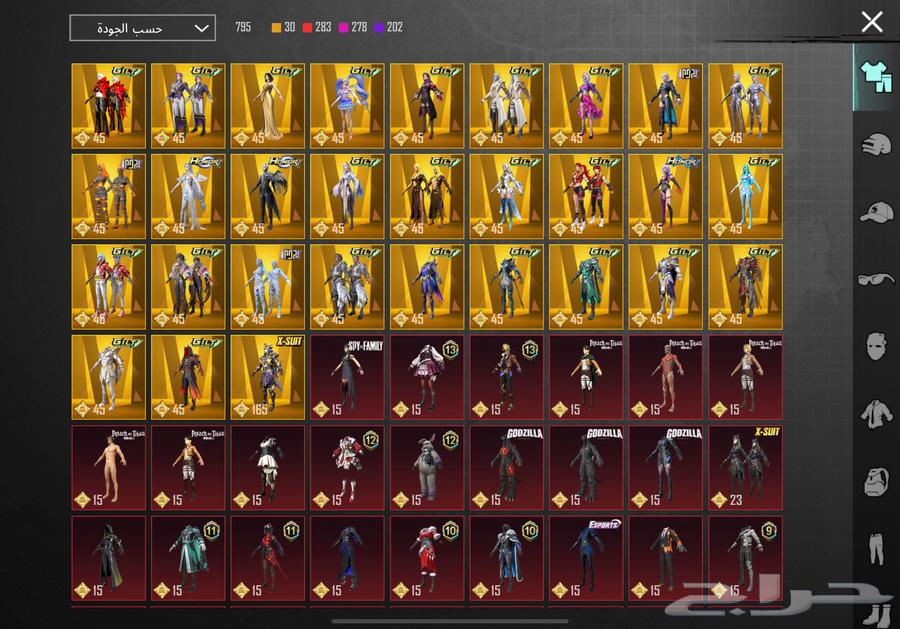Select the pink ruffled dress gold-tier outfit
This screenshot has height=629, width=900.
pos(586,106)
